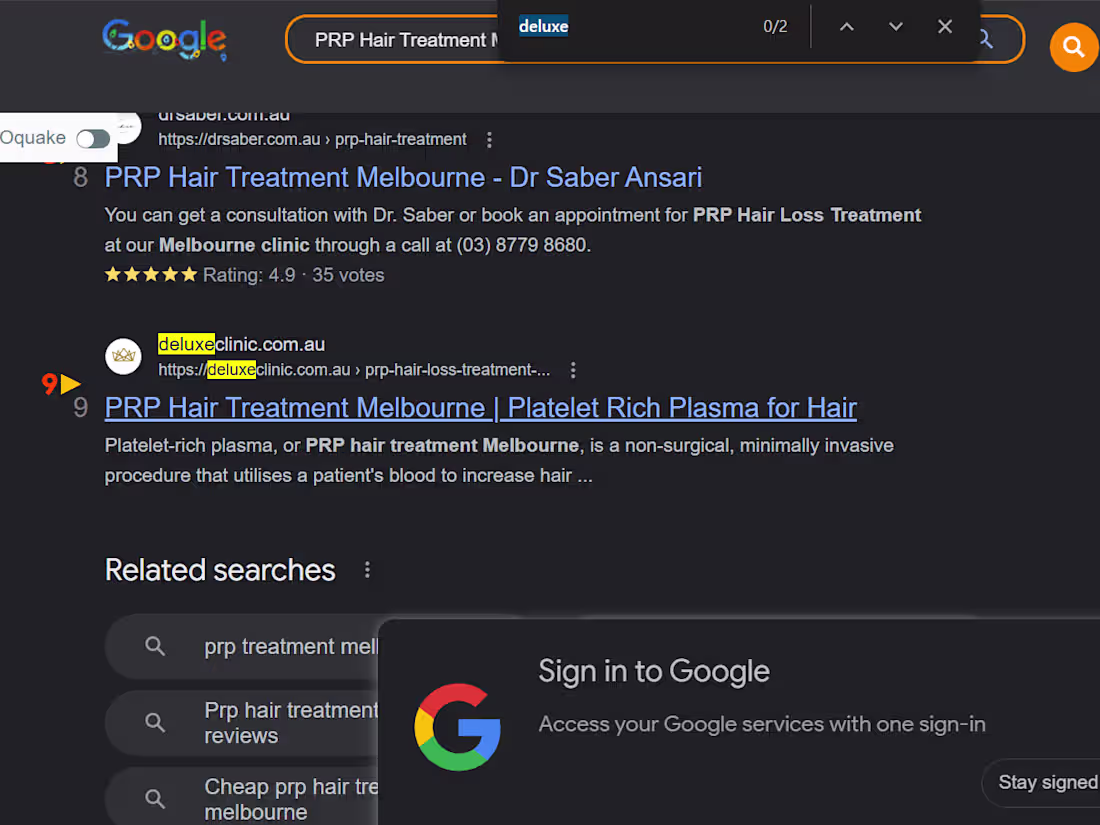This screenshot has width=1100, height=825.
Task: Jump to next 'deluxe' match with down arrow
Action: tap(895, 26)
